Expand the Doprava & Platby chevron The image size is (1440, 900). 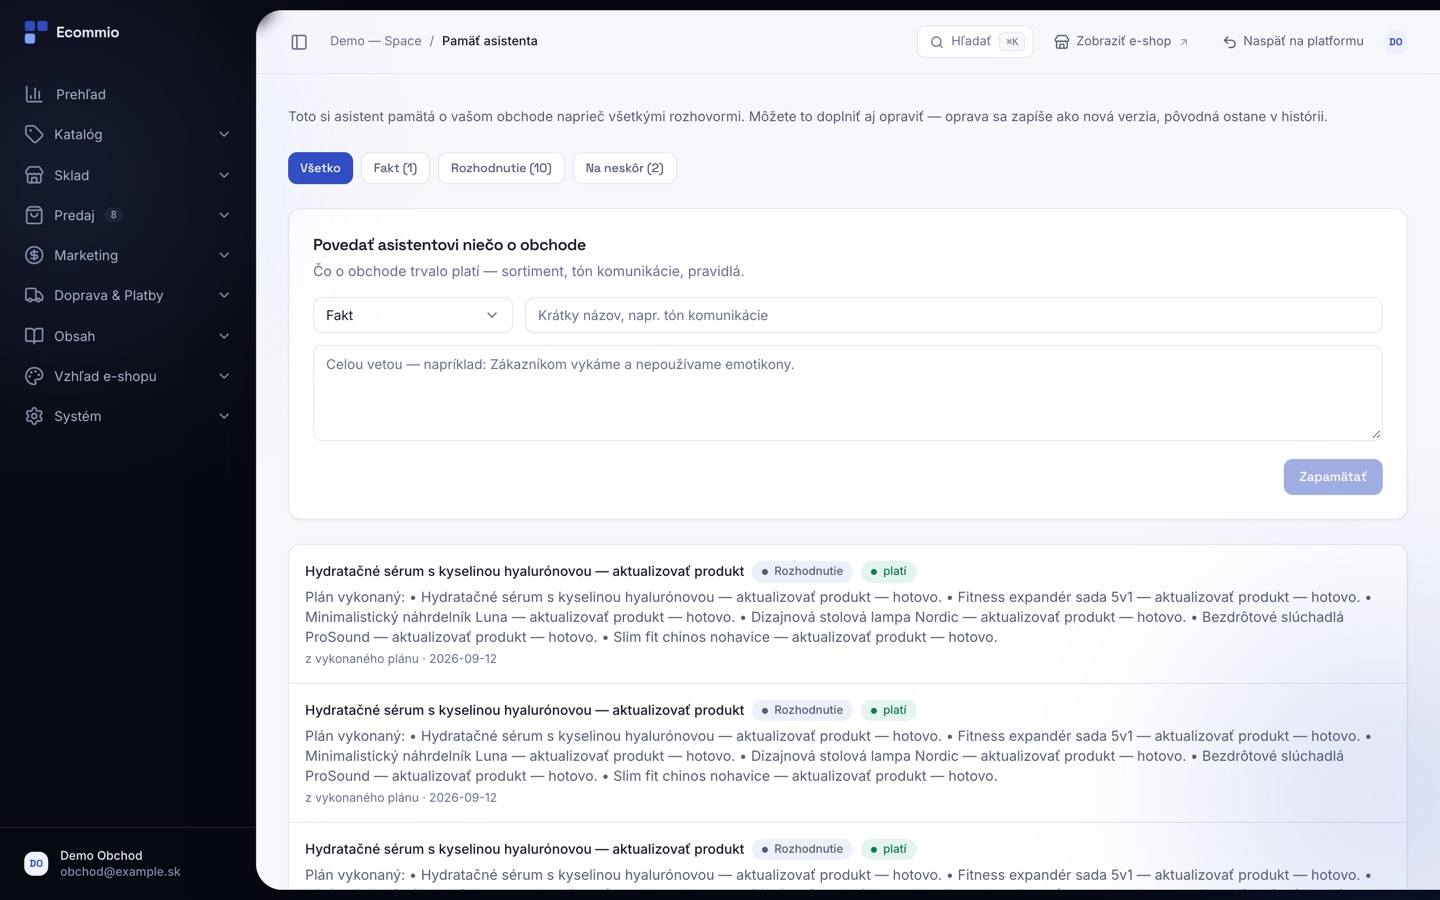(224, 295)
